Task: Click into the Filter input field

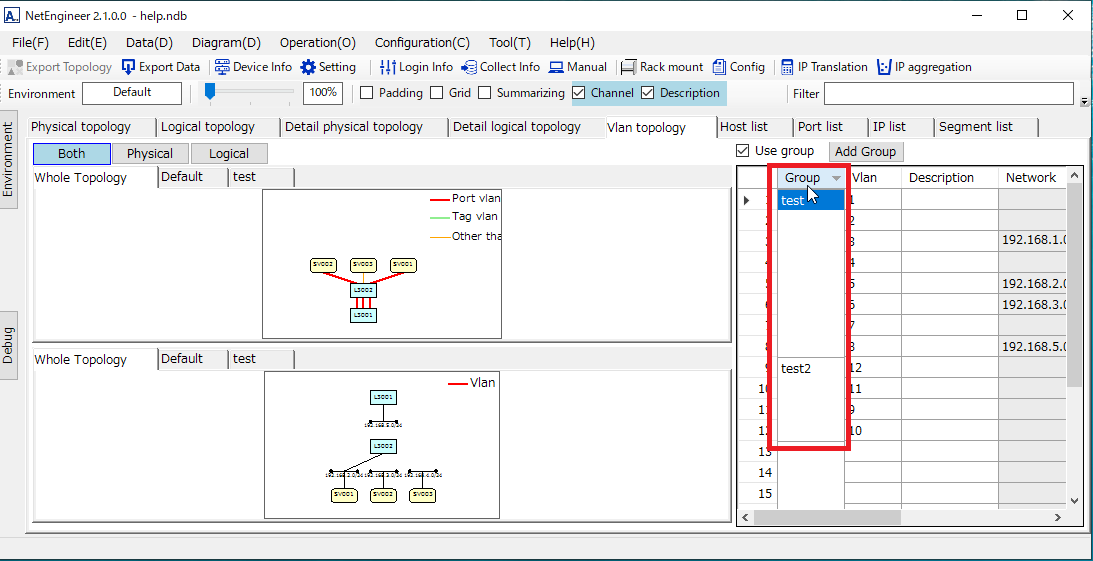Action: click(x=950, y=93)
